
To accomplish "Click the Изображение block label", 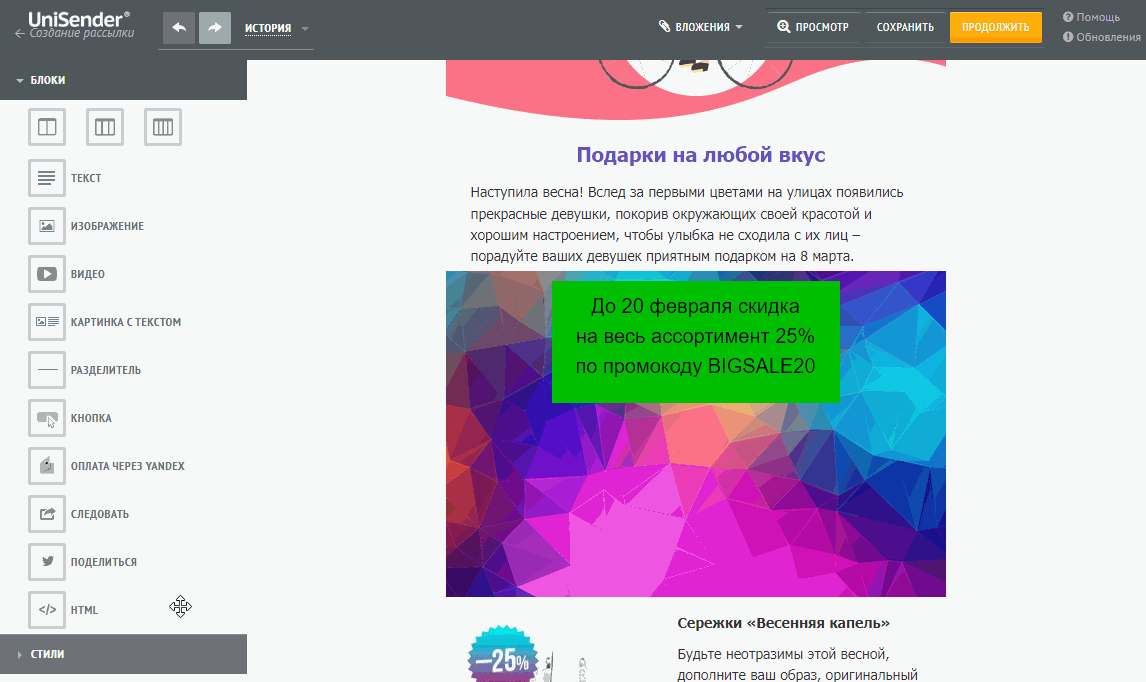I will (x=107, y=226).
